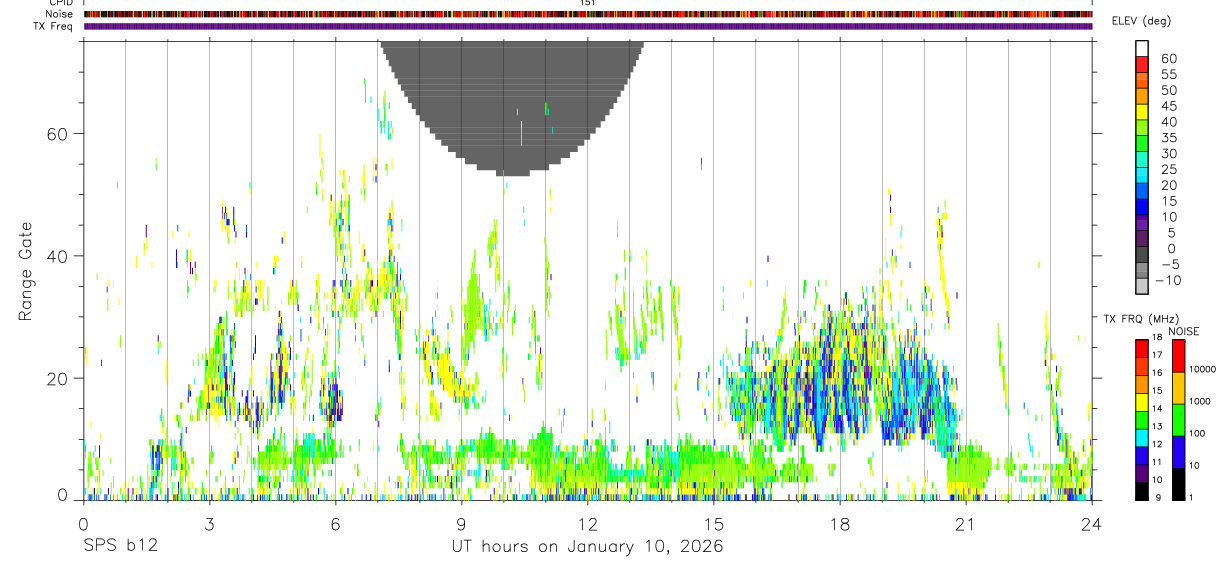This screenshot has height=567, width=1228.
Task: Pick the blue NOISE bar swatch between 10 and 100
Action: (x=1179, y=450)
